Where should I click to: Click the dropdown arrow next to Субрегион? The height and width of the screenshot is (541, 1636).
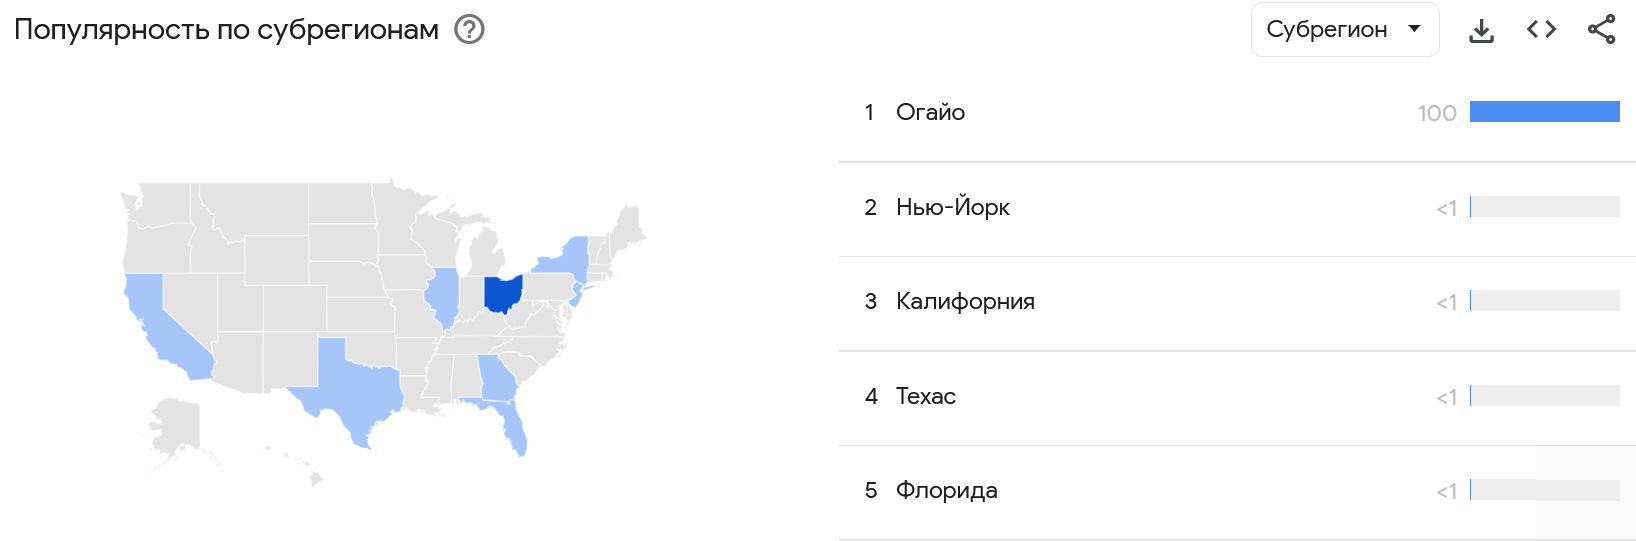click(1414, 29)
